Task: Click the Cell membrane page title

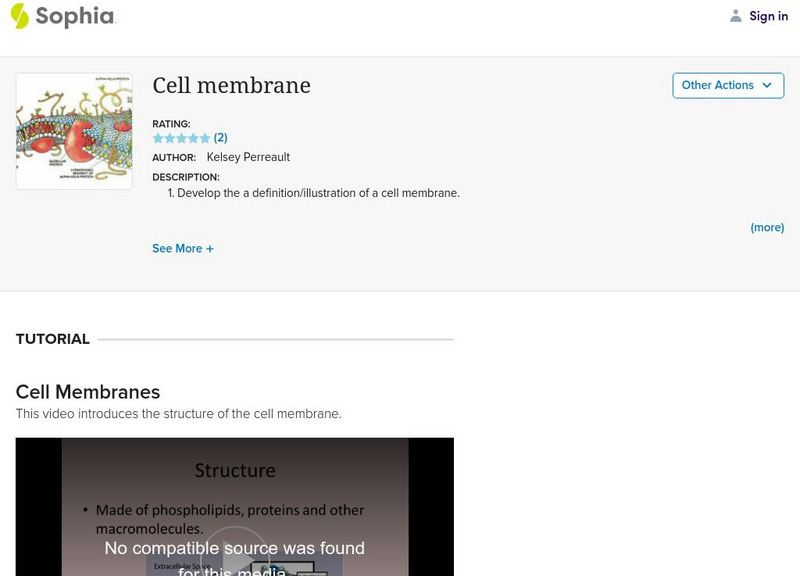Action: 231,86
